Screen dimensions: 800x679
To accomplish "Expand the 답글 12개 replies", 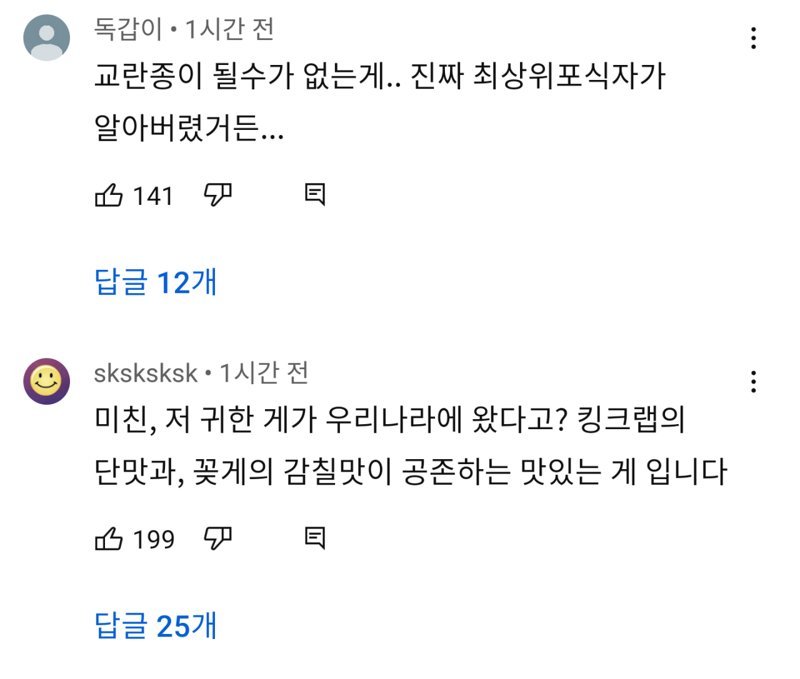I will 155,283.
